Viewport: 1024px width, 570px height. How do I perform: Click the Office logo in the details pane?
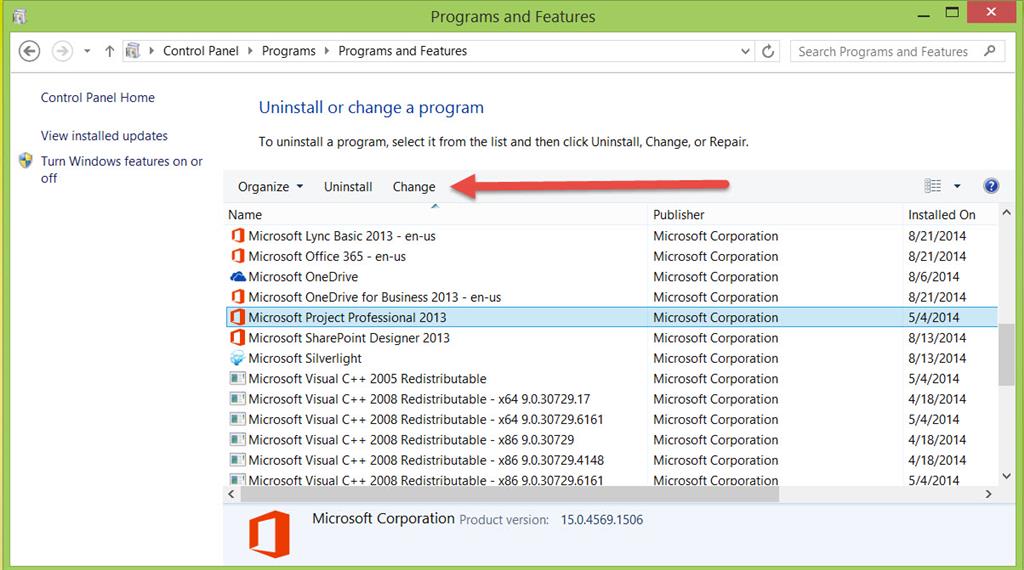coord(269,534)
